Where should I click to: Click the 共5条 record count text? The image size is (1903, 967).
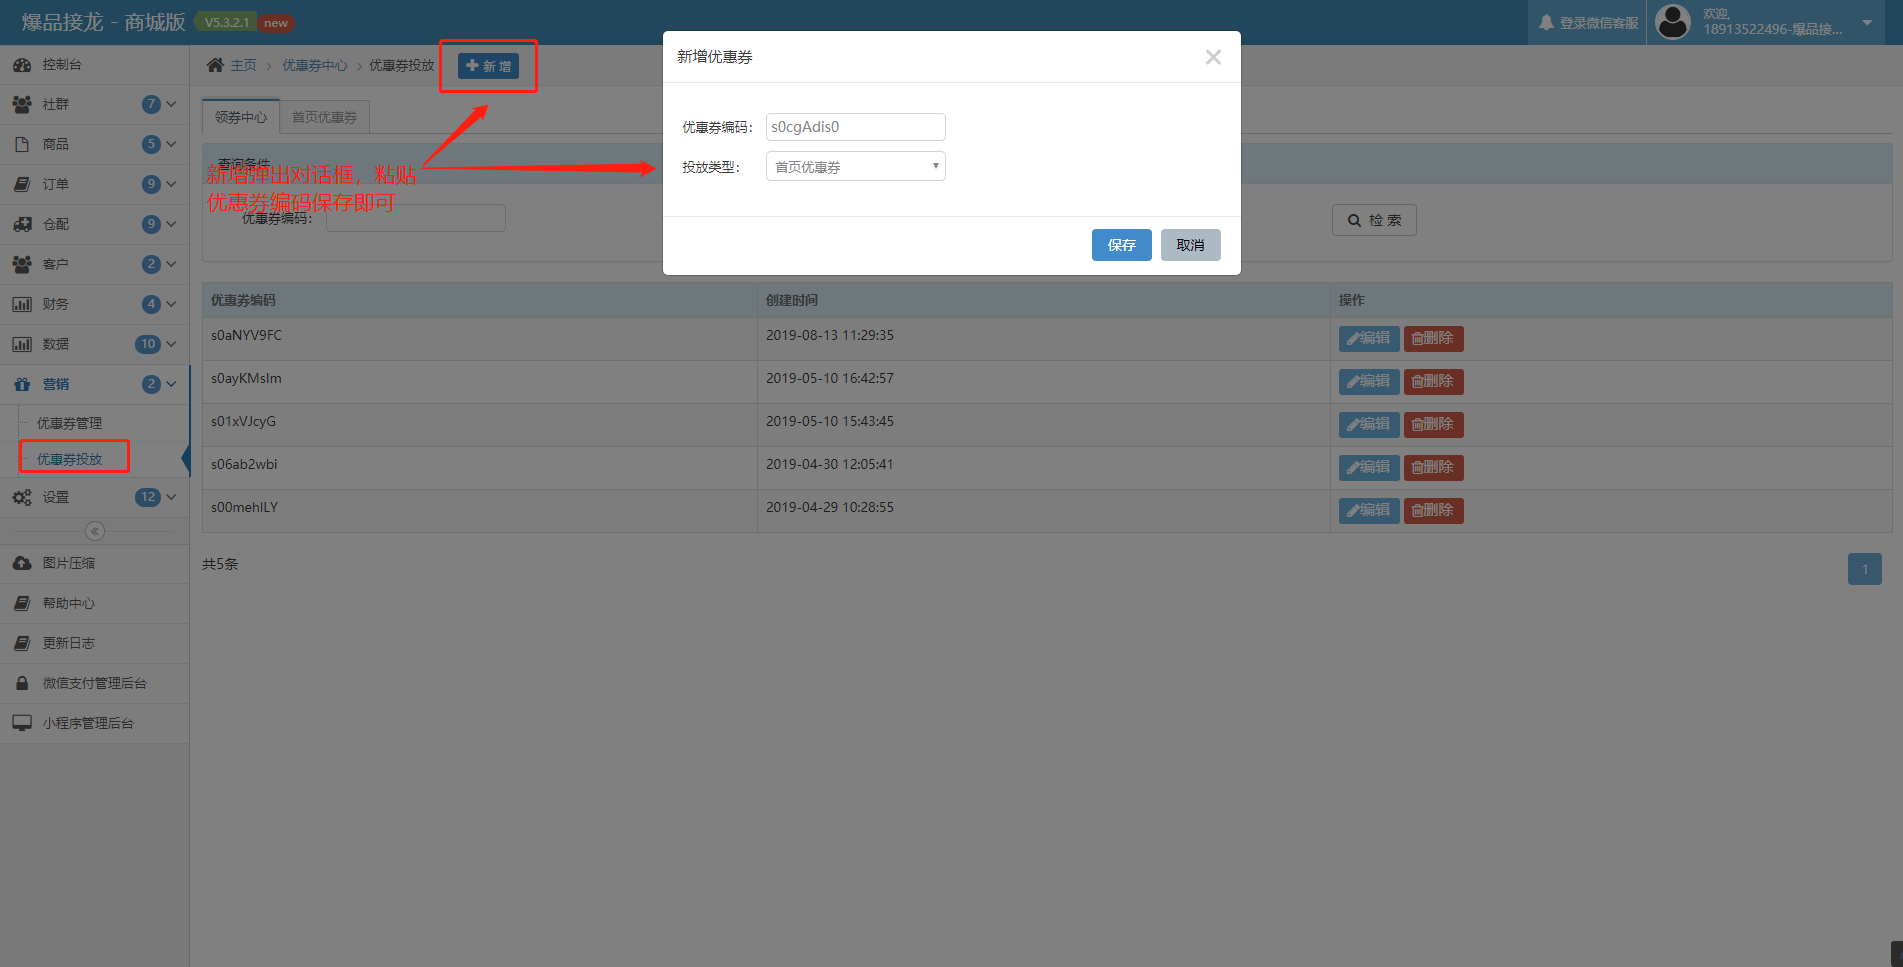(x=220, y=564)
